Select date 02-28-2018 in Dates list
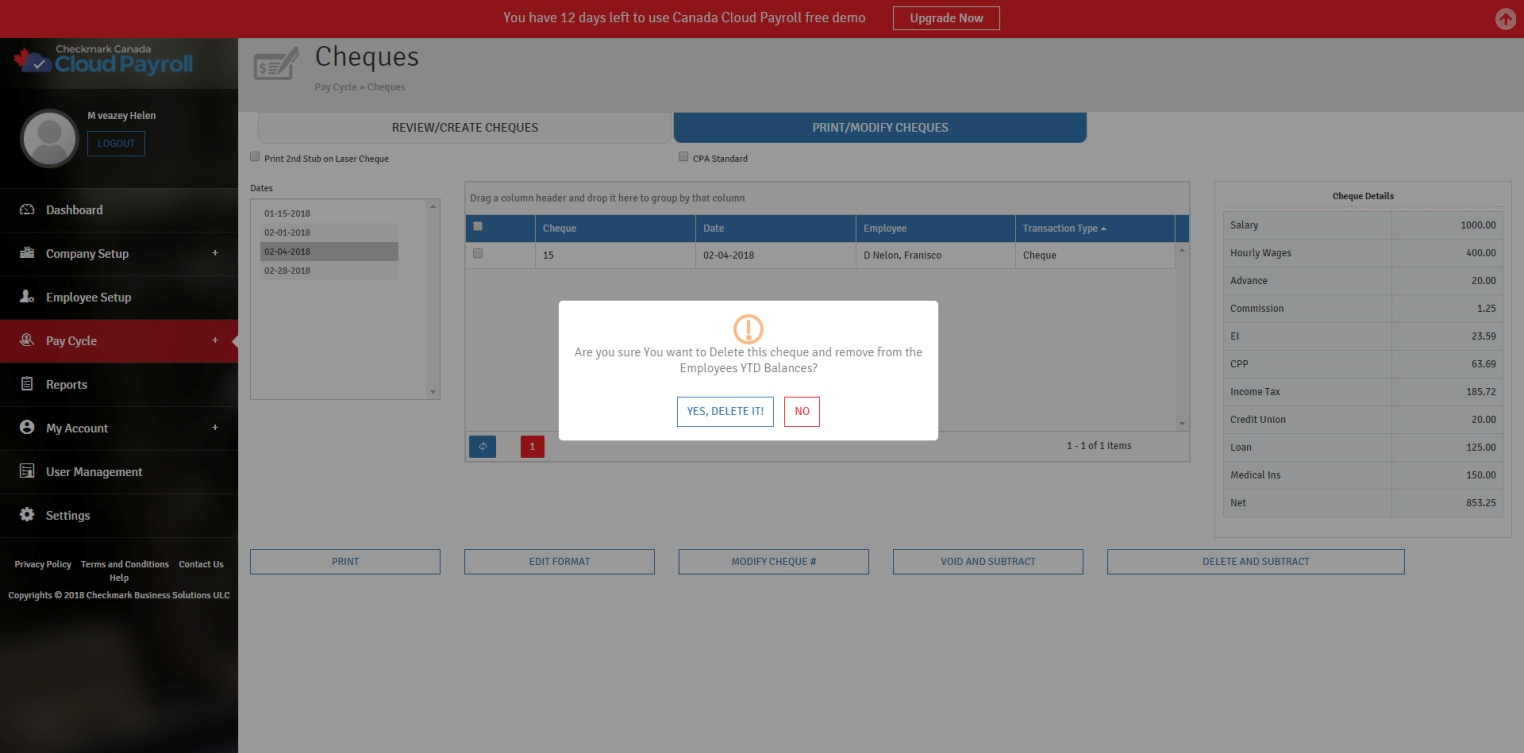Viewport: 1524px width, 753px height. pos(287,271)
